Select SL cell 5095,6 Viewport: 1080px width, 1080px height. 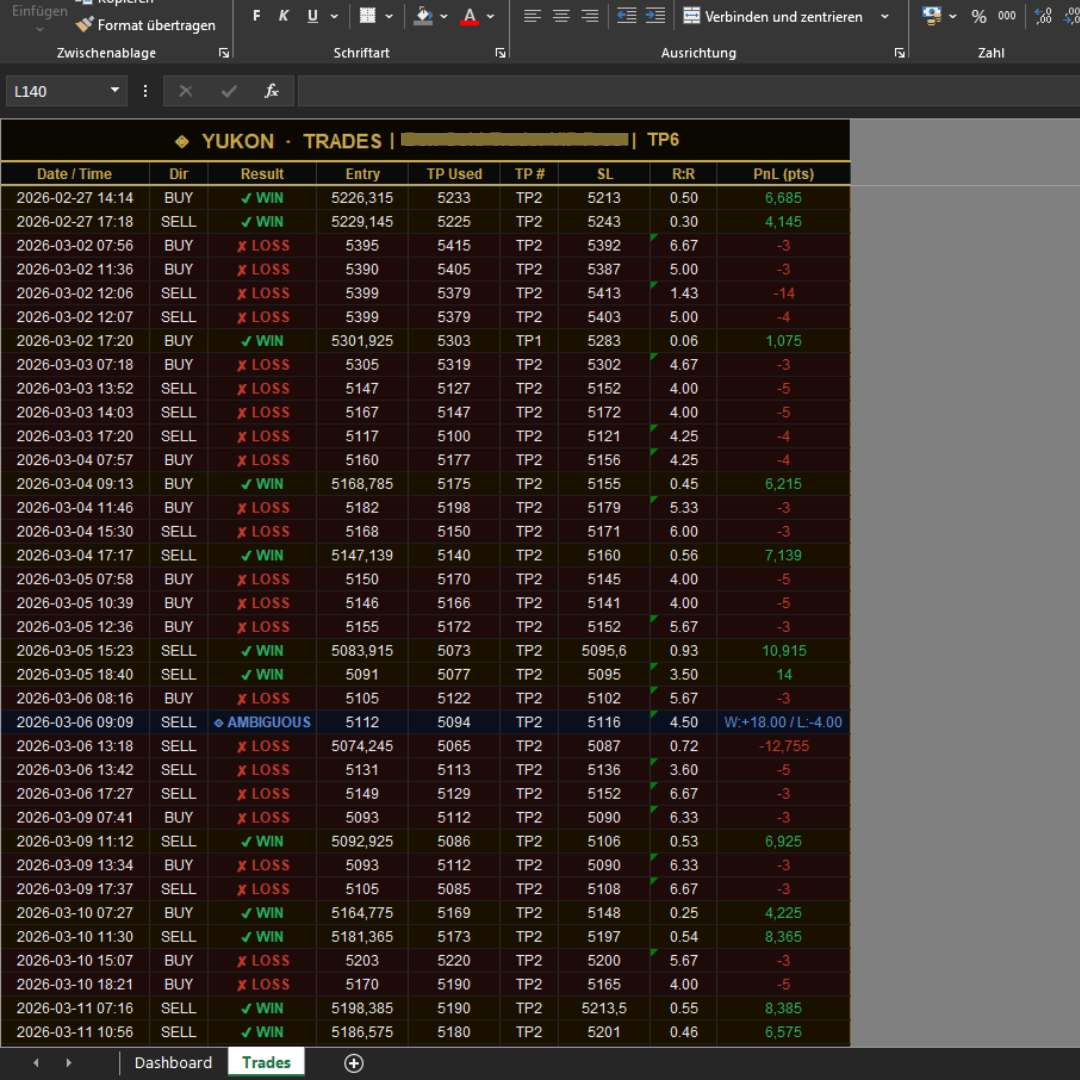click(x=604, y=651)
